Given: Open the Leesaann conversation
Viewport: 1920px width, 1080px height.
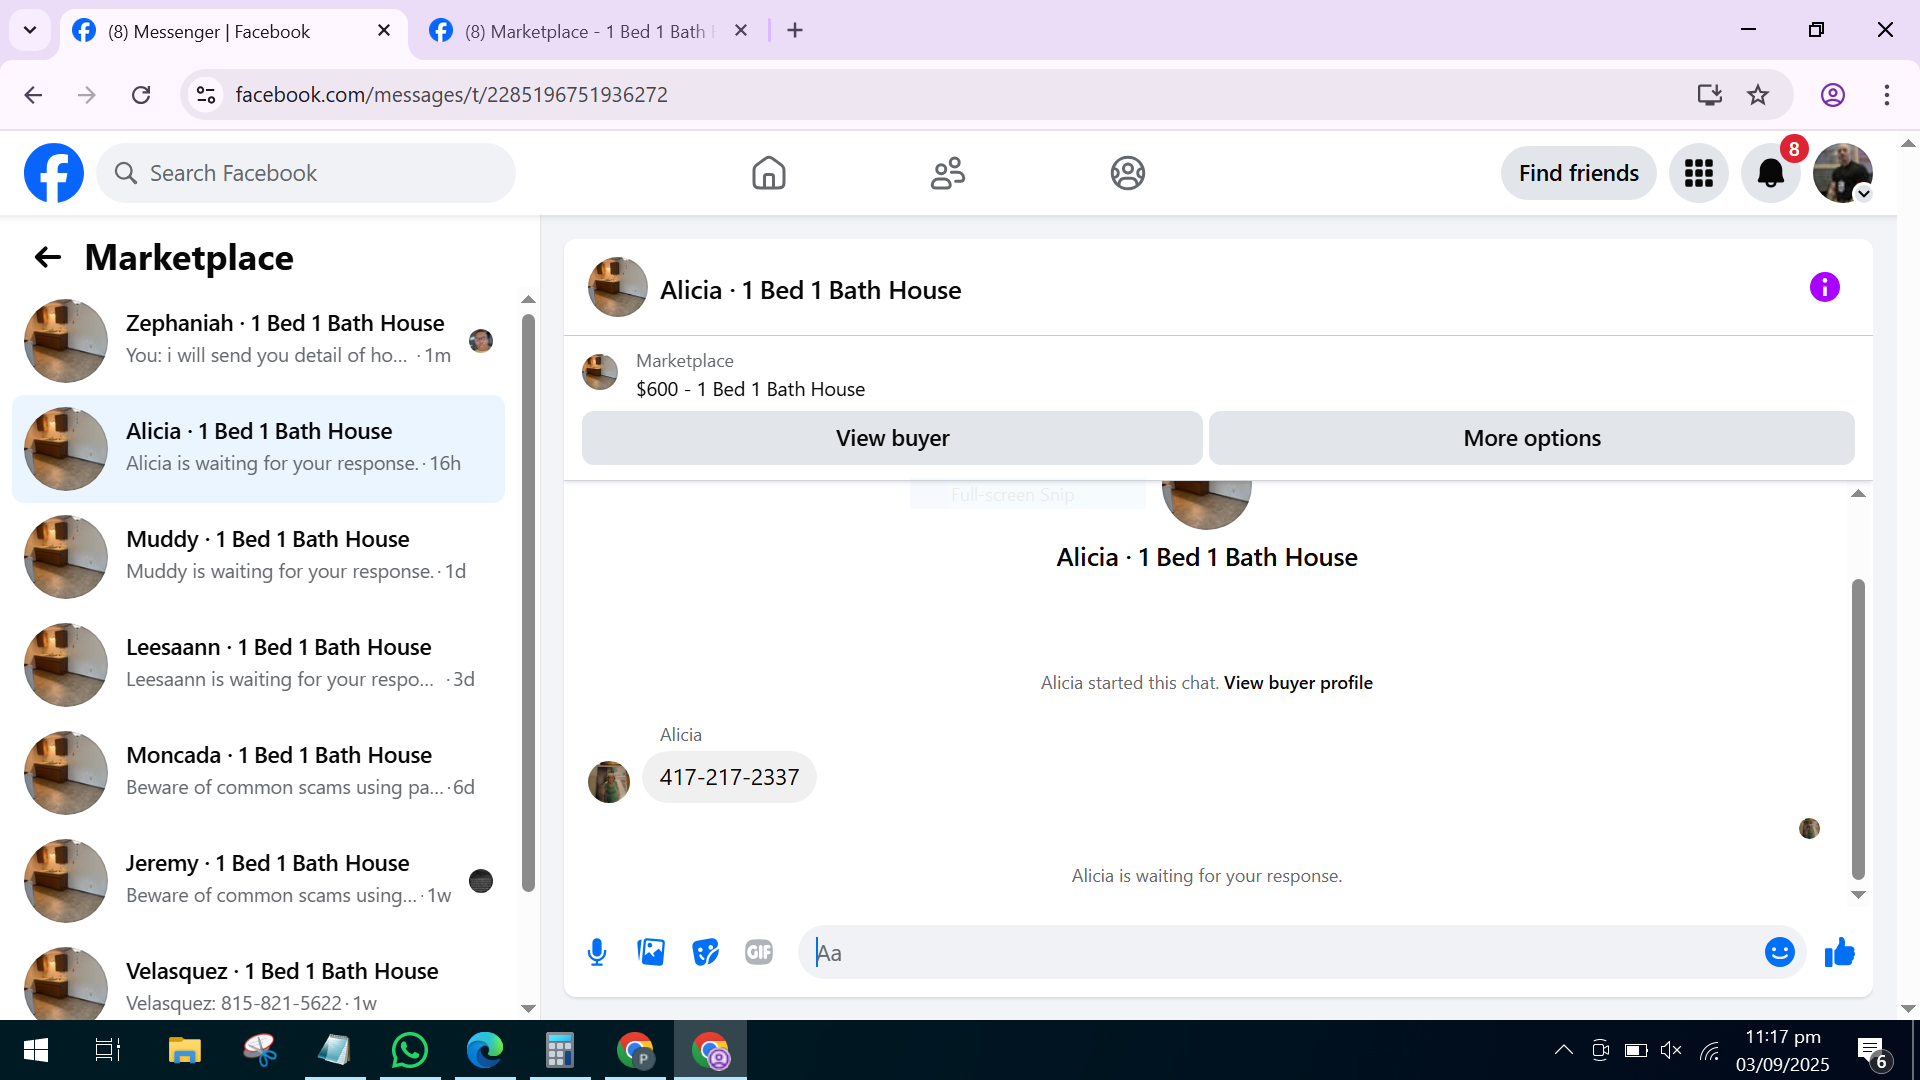Looking at the screenshot, I should point(258,665).
